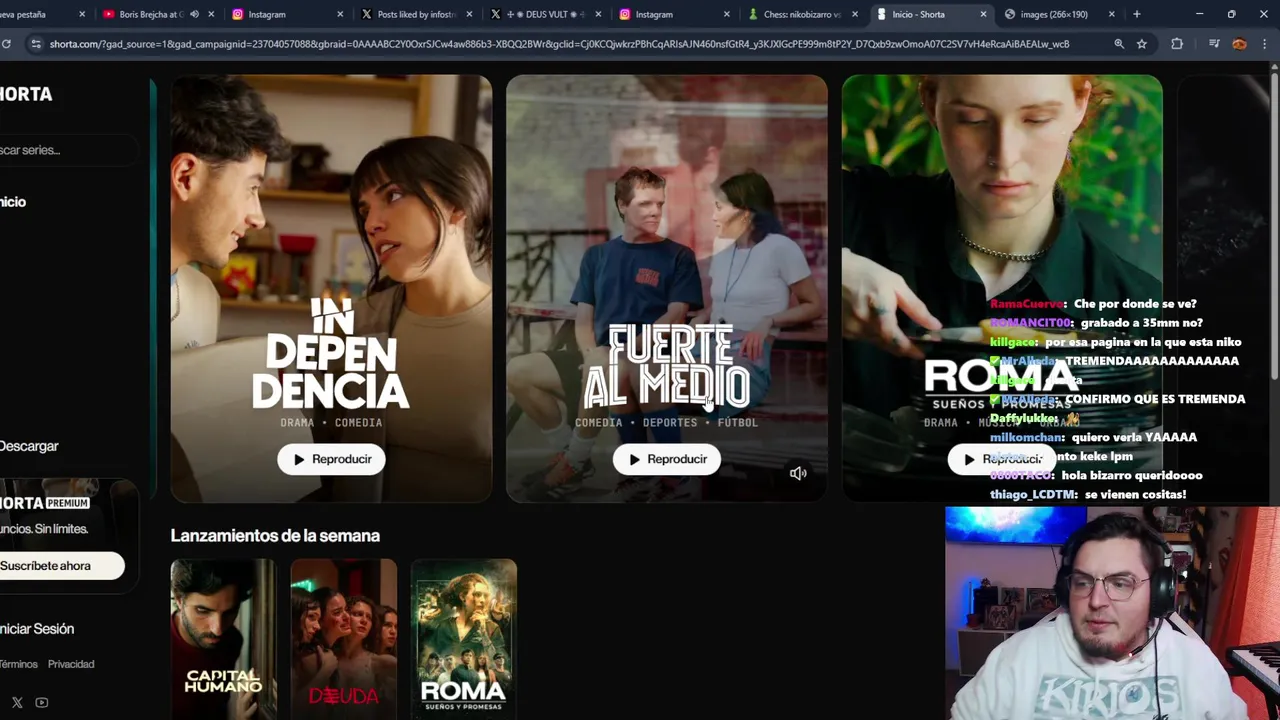Click the Lanzamientos de la semana heading

[x=275, y=536]
